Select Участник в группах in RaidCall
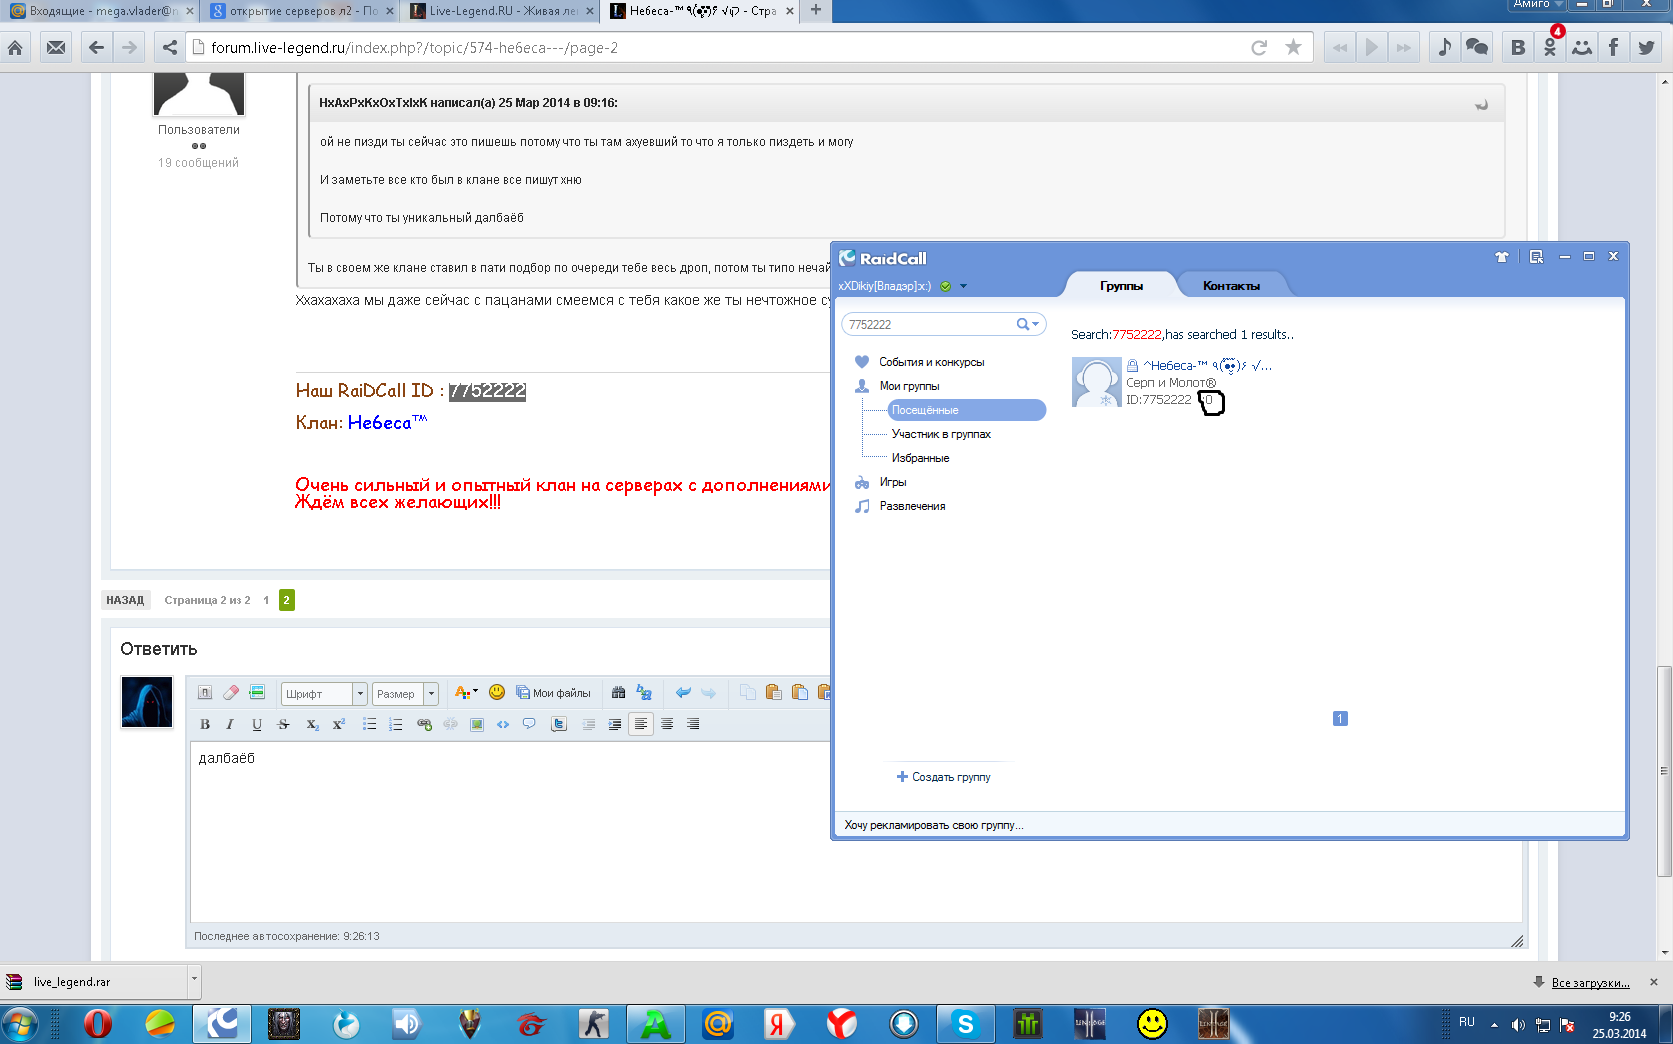 click(941, 434)
